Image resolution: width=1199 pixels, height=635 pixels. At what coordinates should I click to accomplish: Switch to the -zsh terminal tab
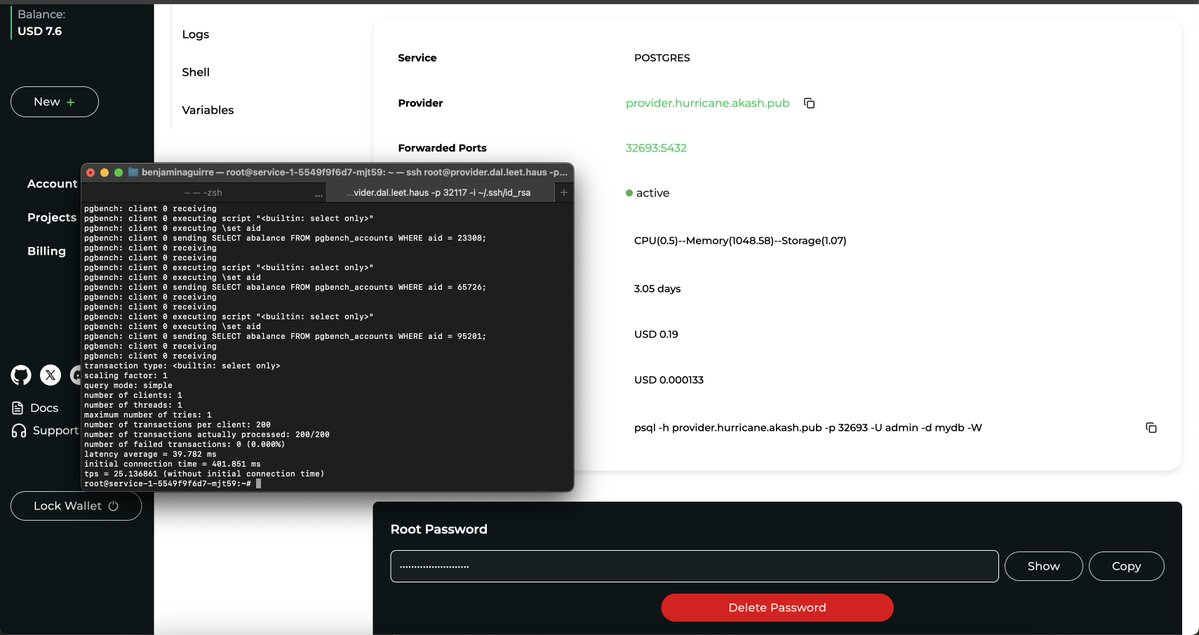tap(203, 193)
